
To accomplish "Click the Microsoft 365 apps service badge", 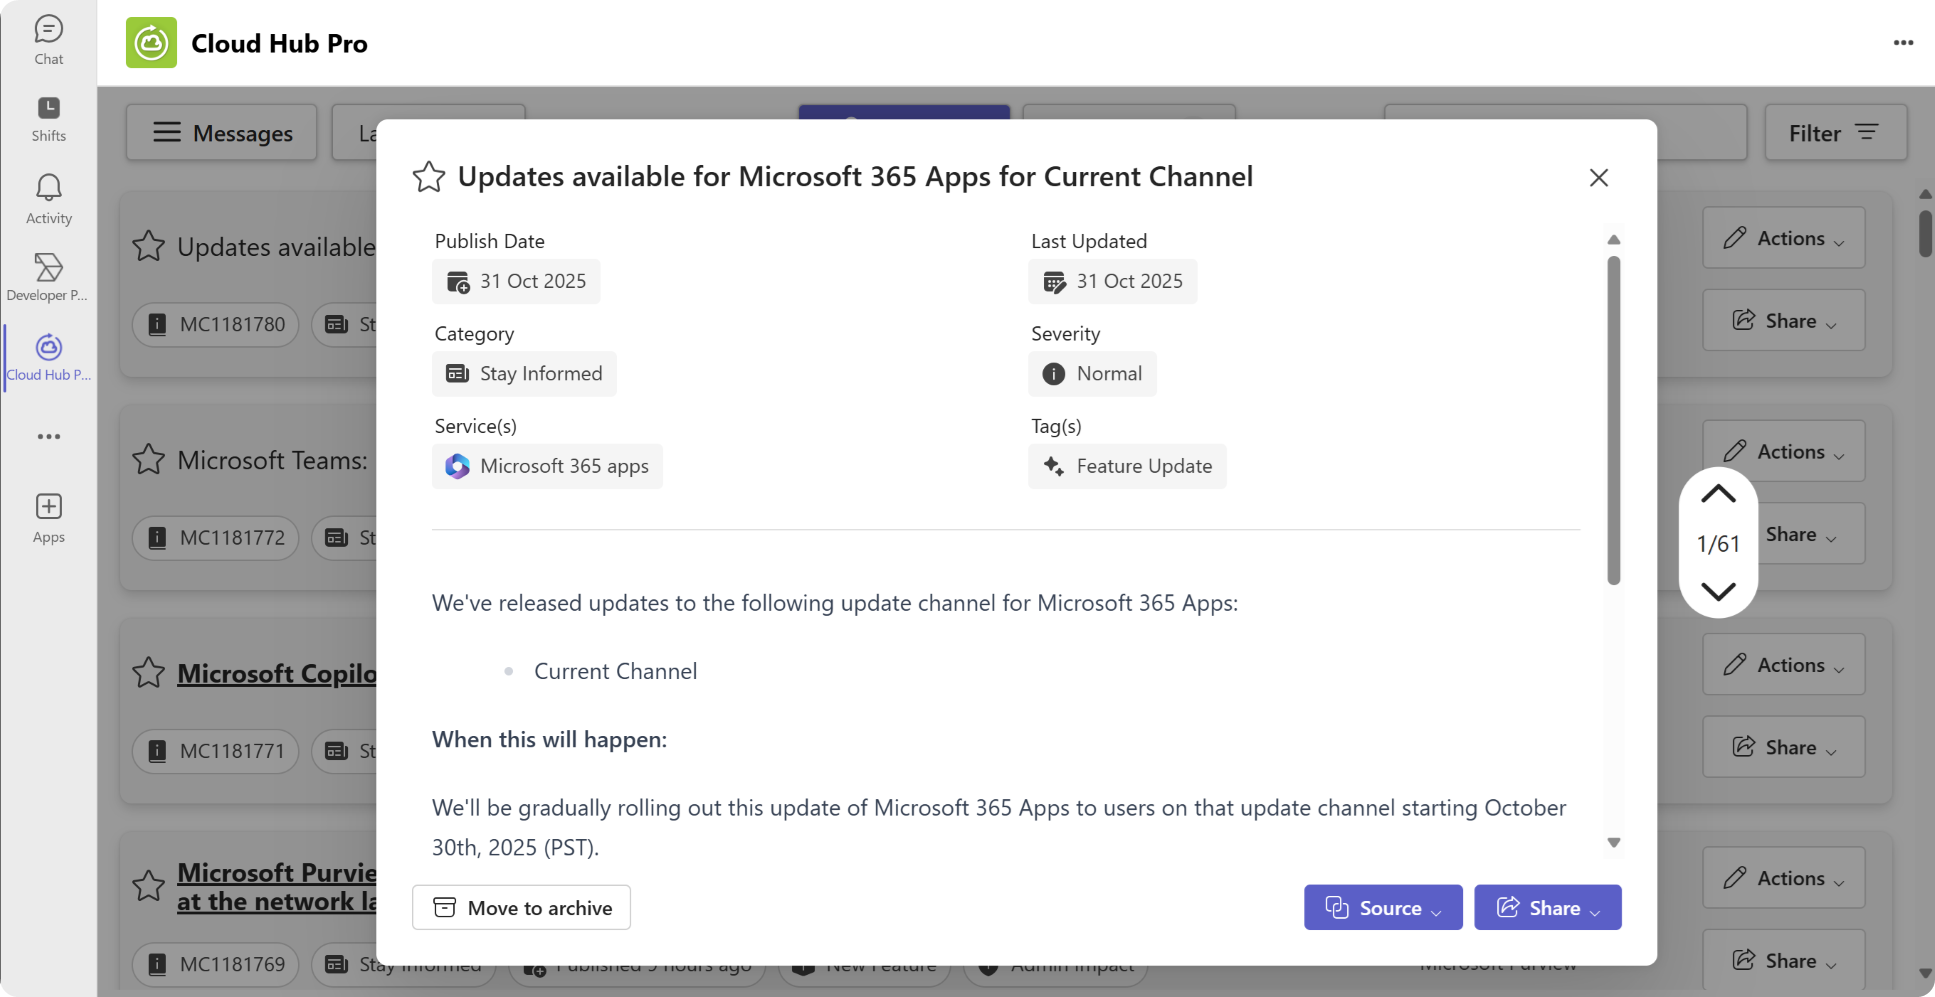I will [547, 466].
